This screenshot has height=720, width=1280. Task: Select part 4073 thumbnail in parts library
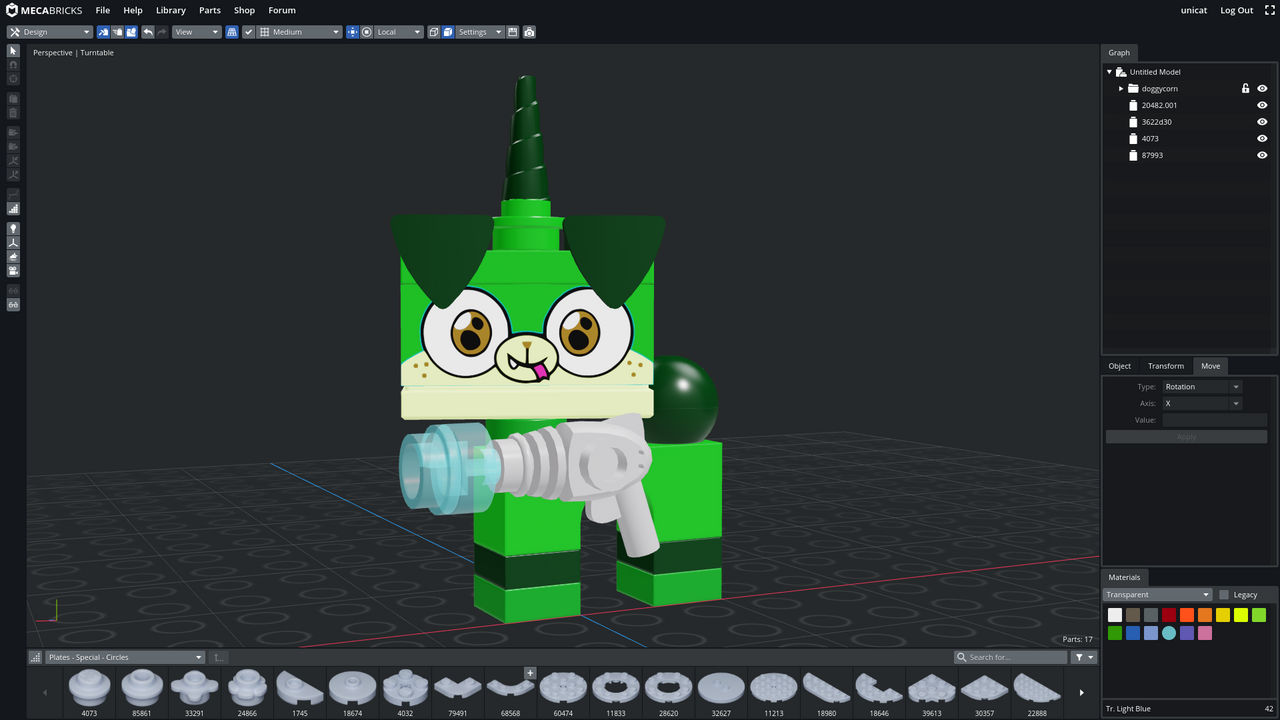click(89, 692)
